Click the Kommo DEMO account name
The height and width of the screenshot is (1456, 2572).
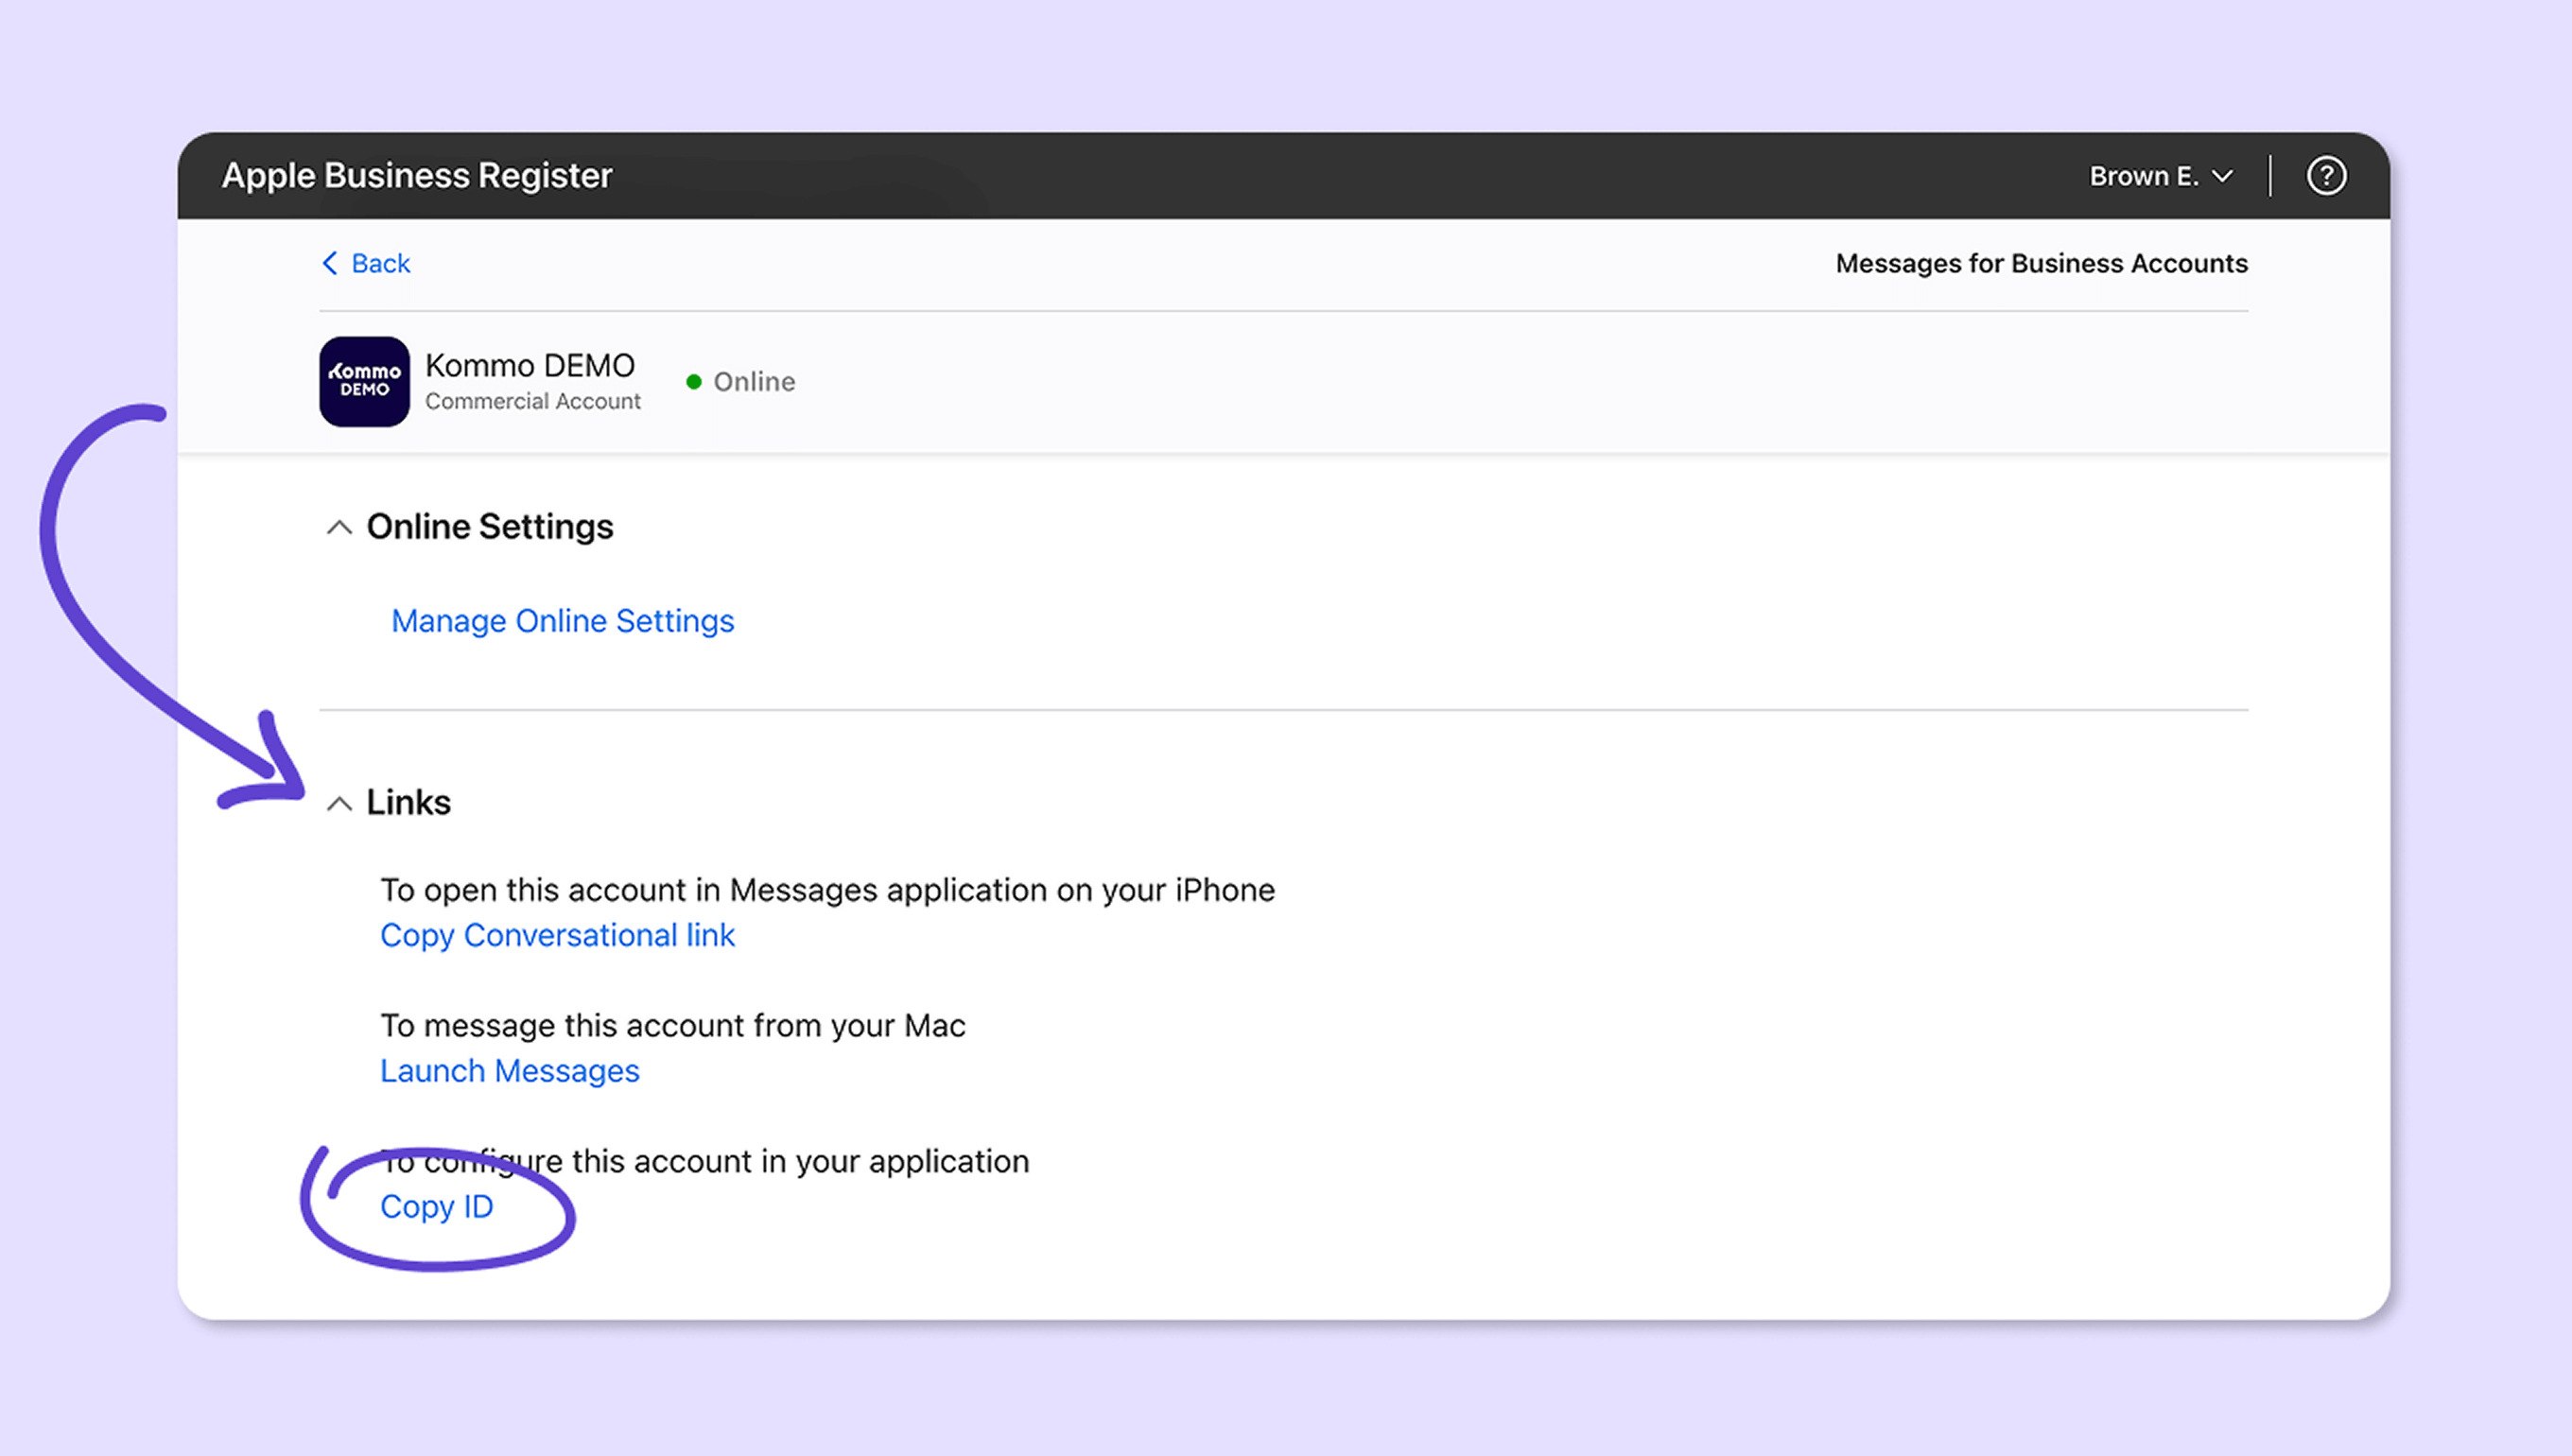(x=529, y=365)
